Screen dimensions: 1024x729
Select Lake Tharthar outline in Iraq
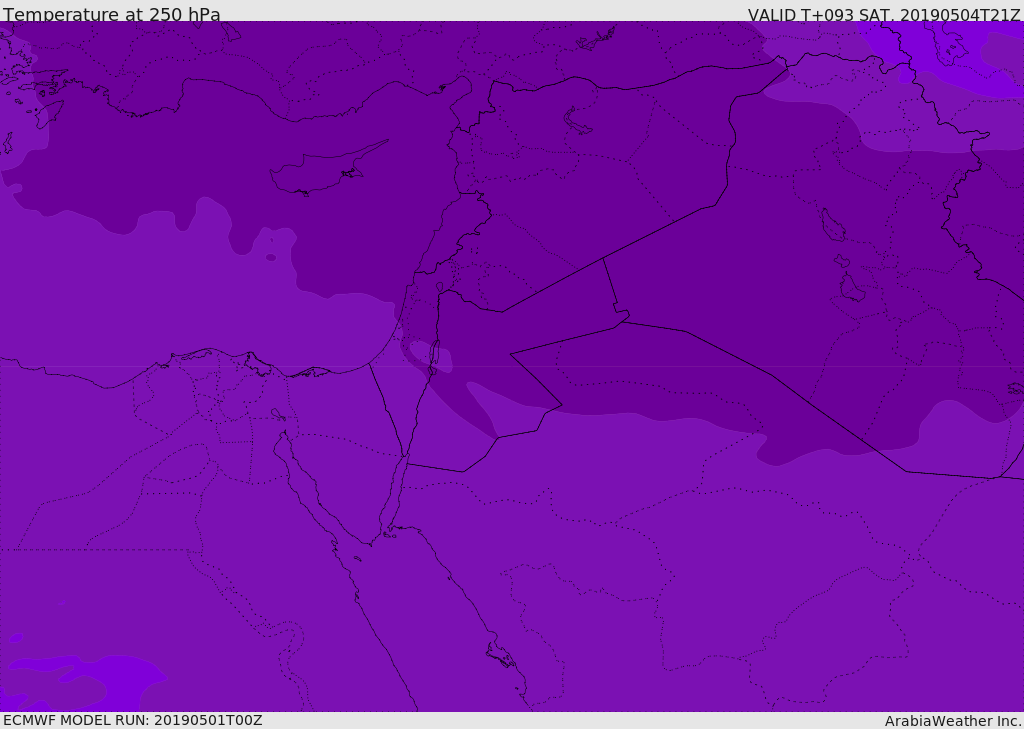[832, 227]
